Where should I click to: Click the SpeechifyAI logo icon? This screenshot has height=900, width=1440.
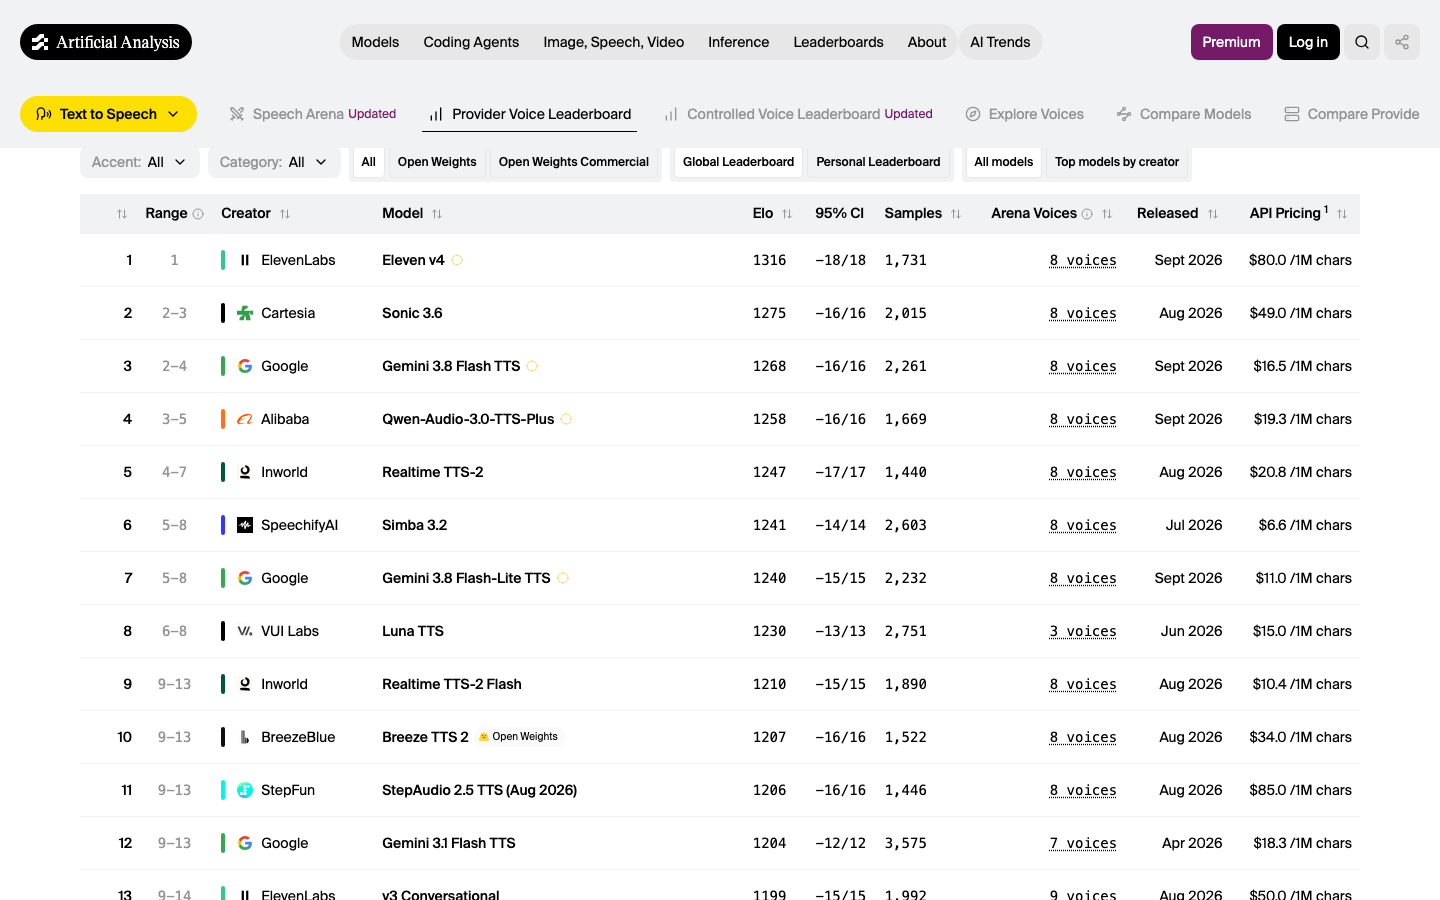click(x=245, y=525)
